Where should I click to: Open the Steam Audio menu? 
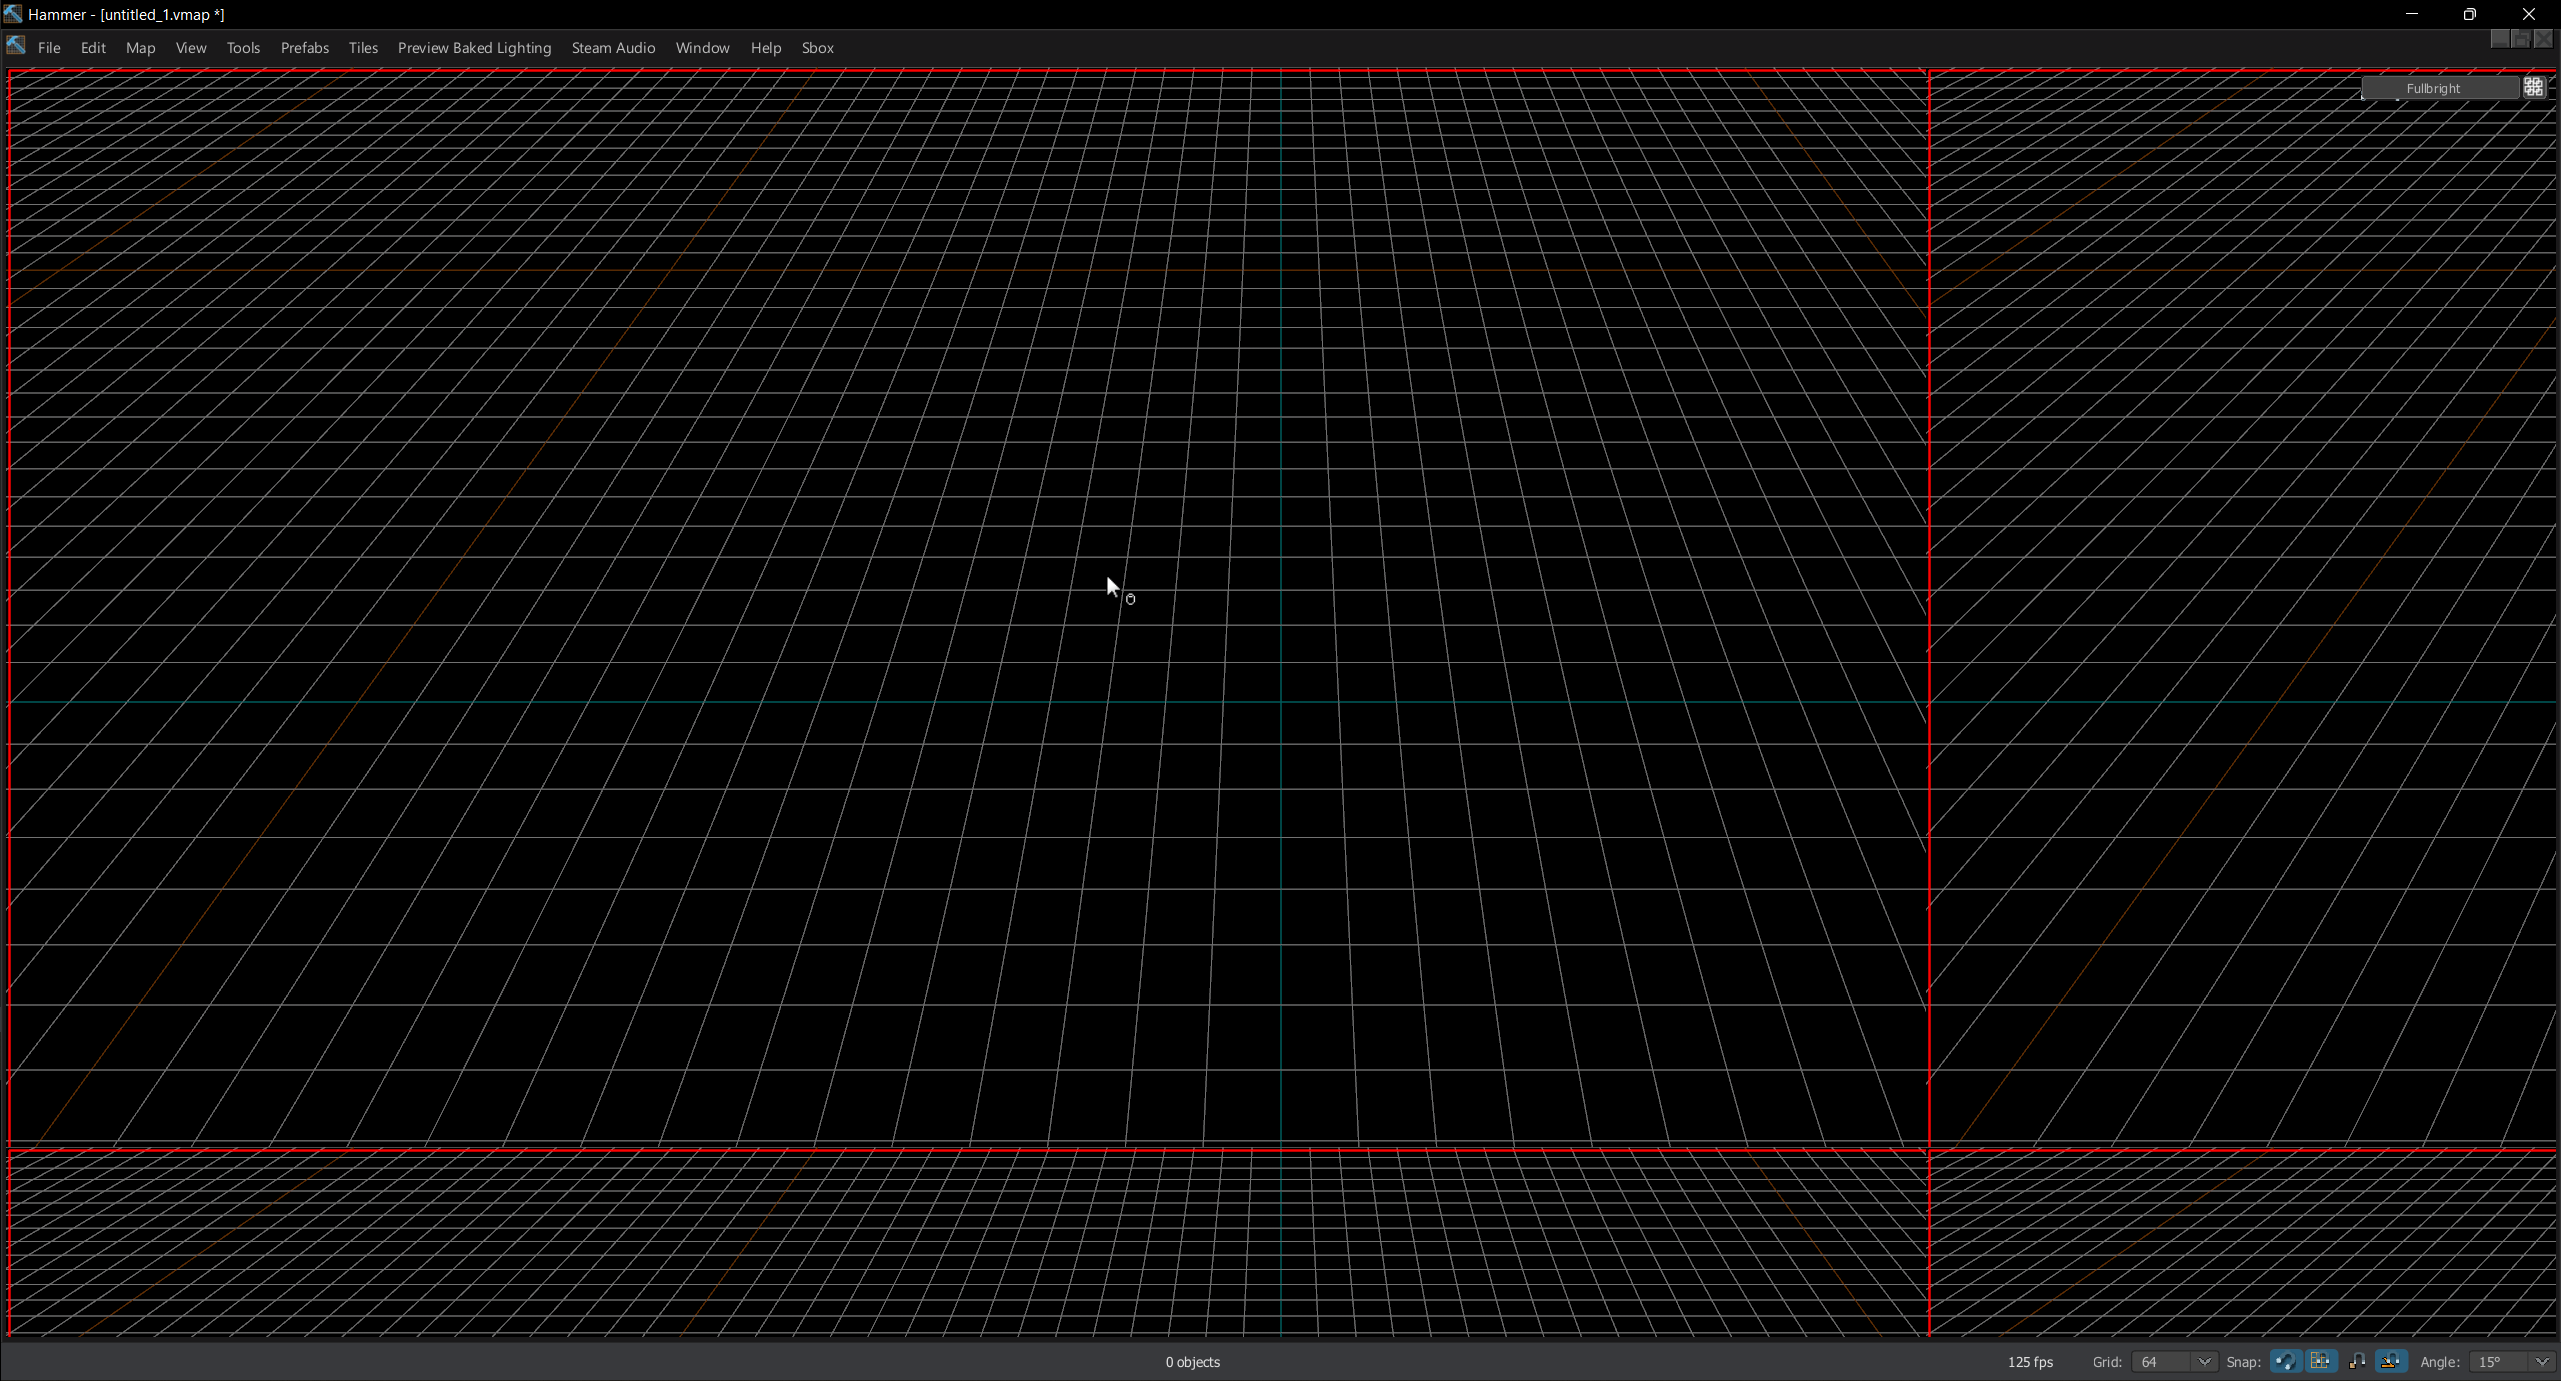point(613,47)
